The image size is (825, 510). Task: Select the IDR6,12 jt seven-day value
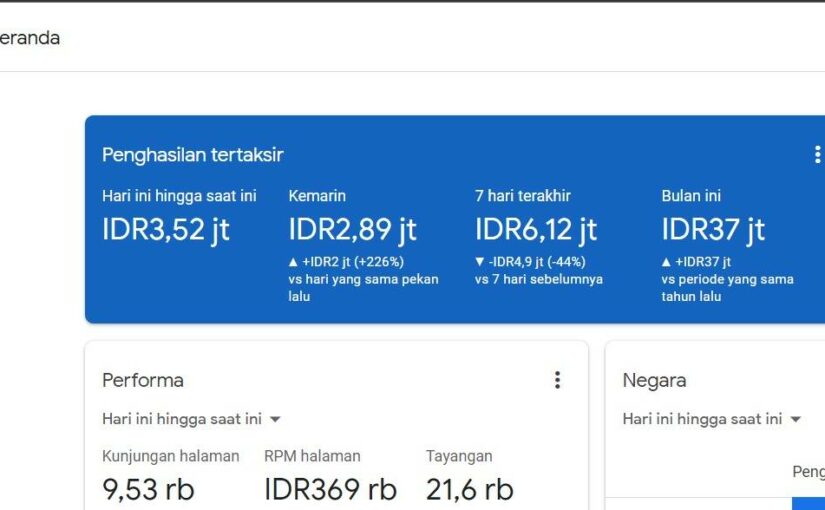tap(536, 229)
